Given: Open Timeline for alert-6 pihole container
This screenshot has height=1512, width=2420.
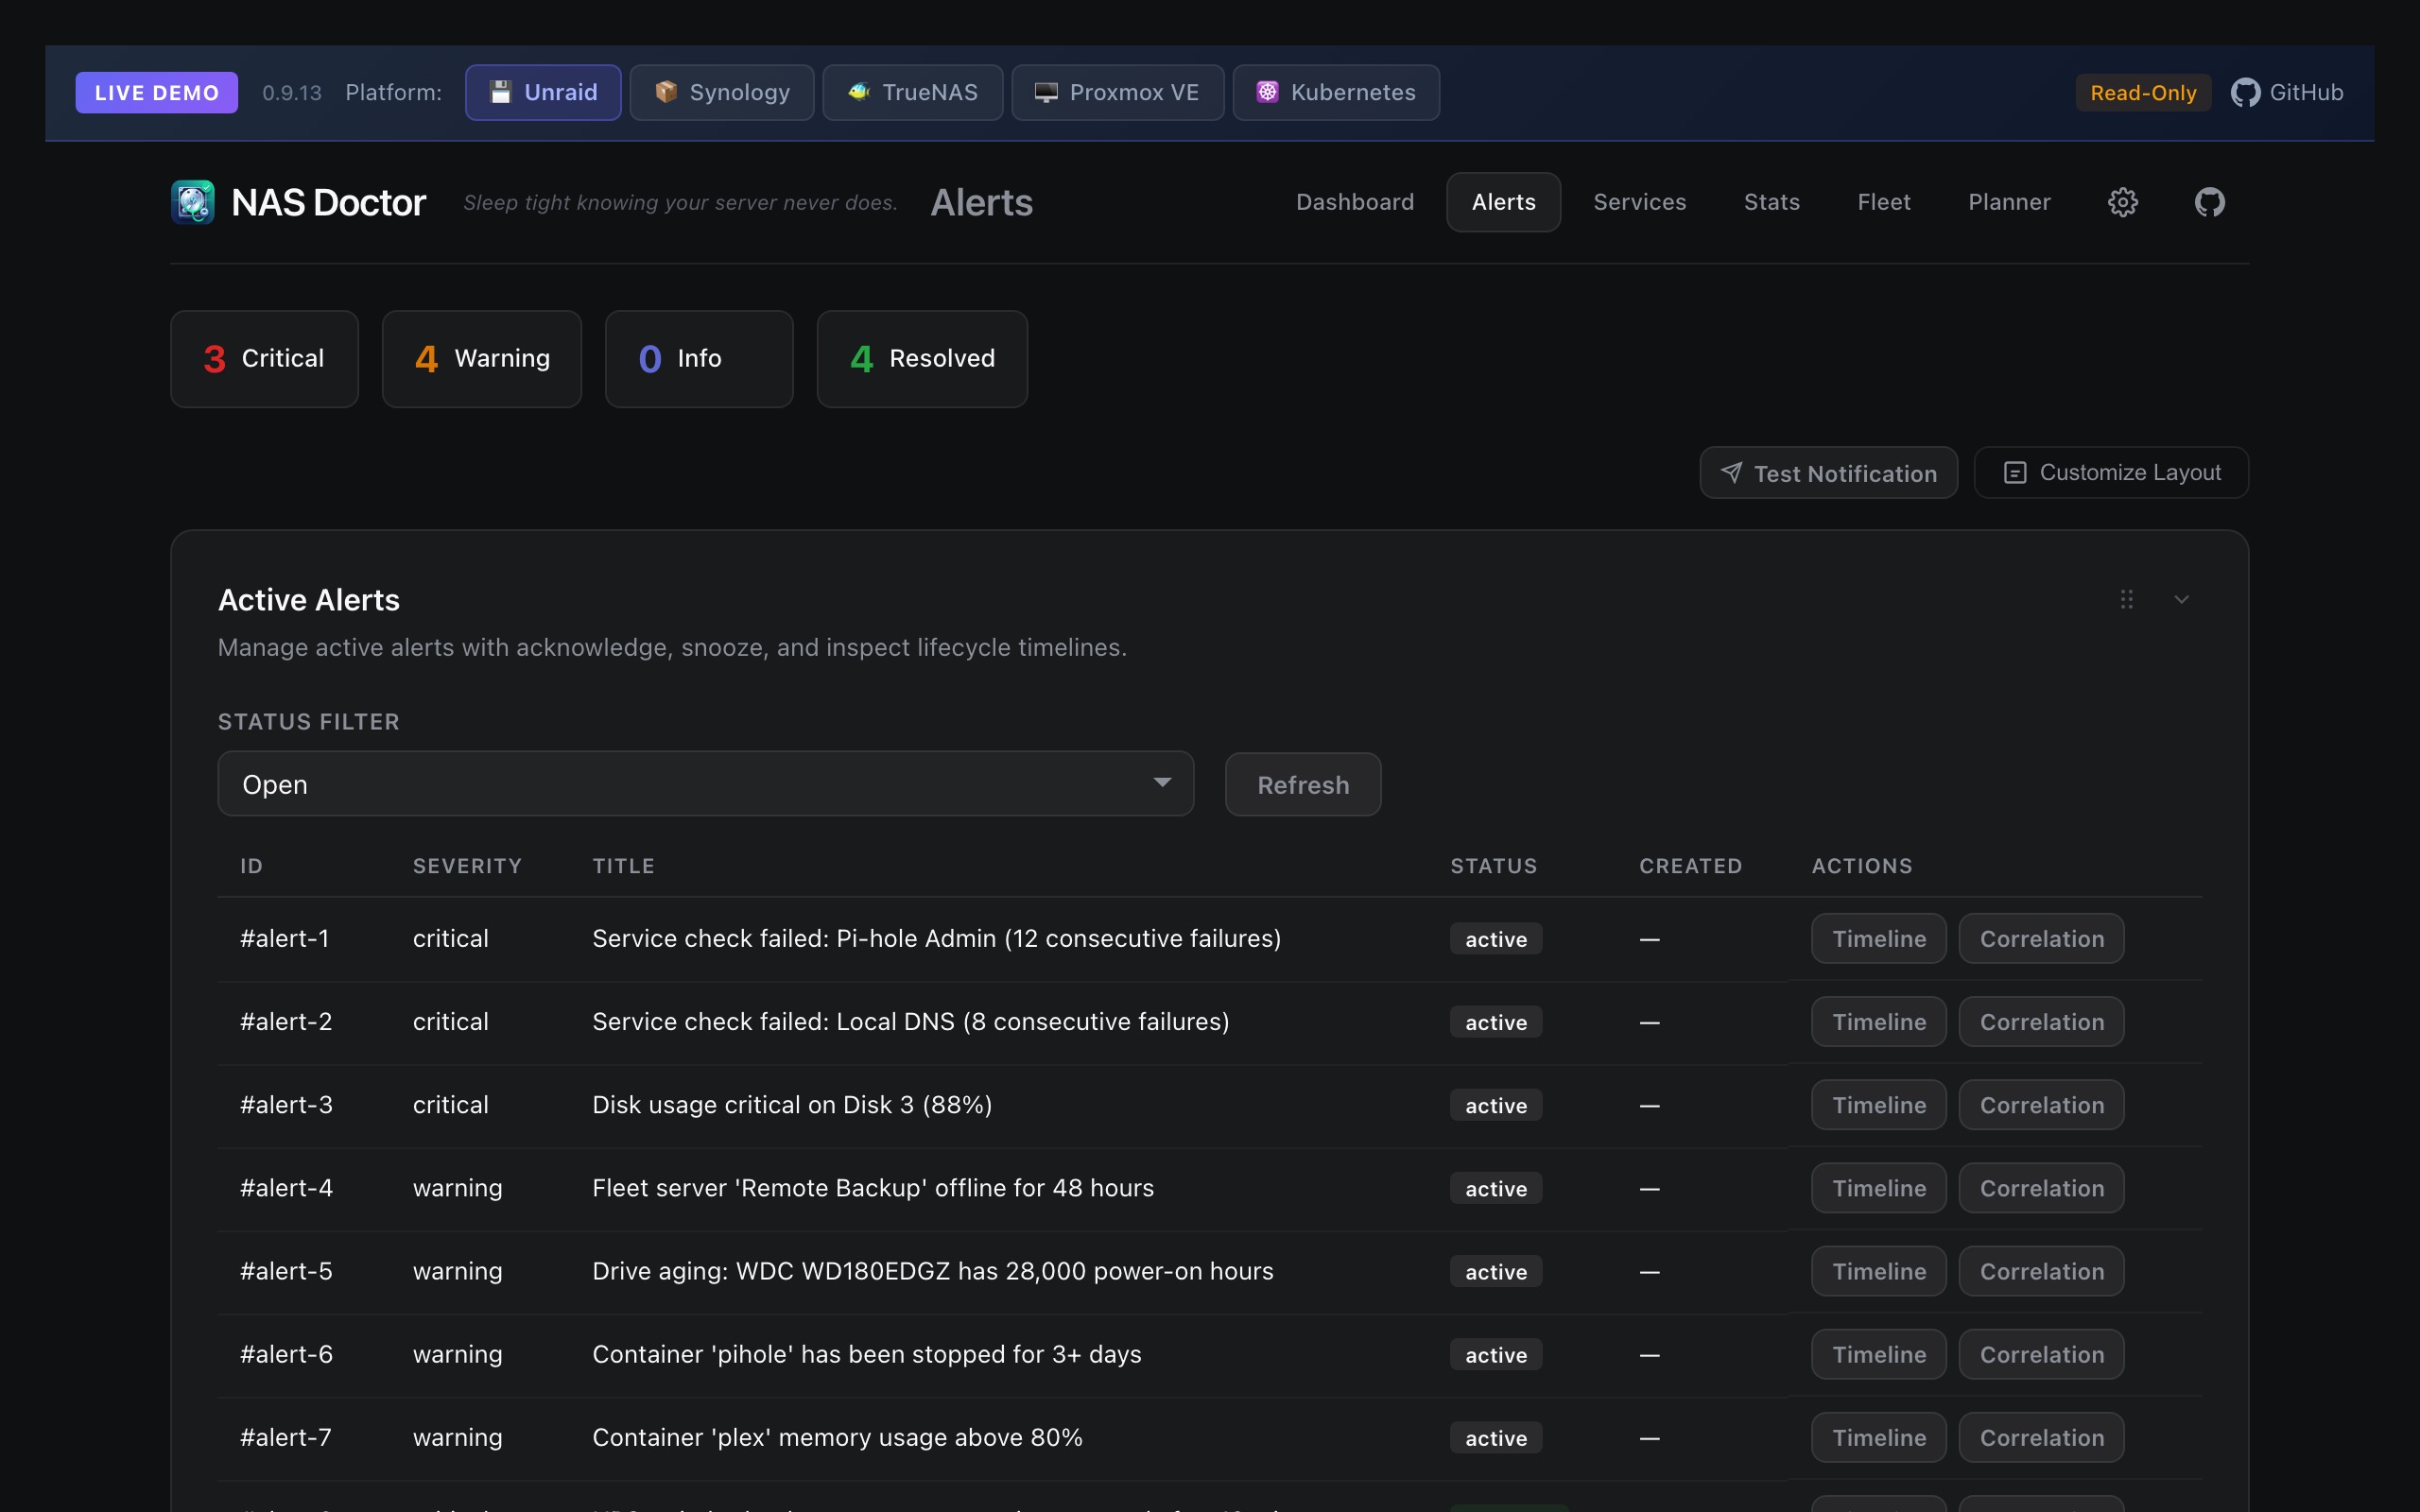Looking at the screenshot, I should (x=1878, y=1353).
